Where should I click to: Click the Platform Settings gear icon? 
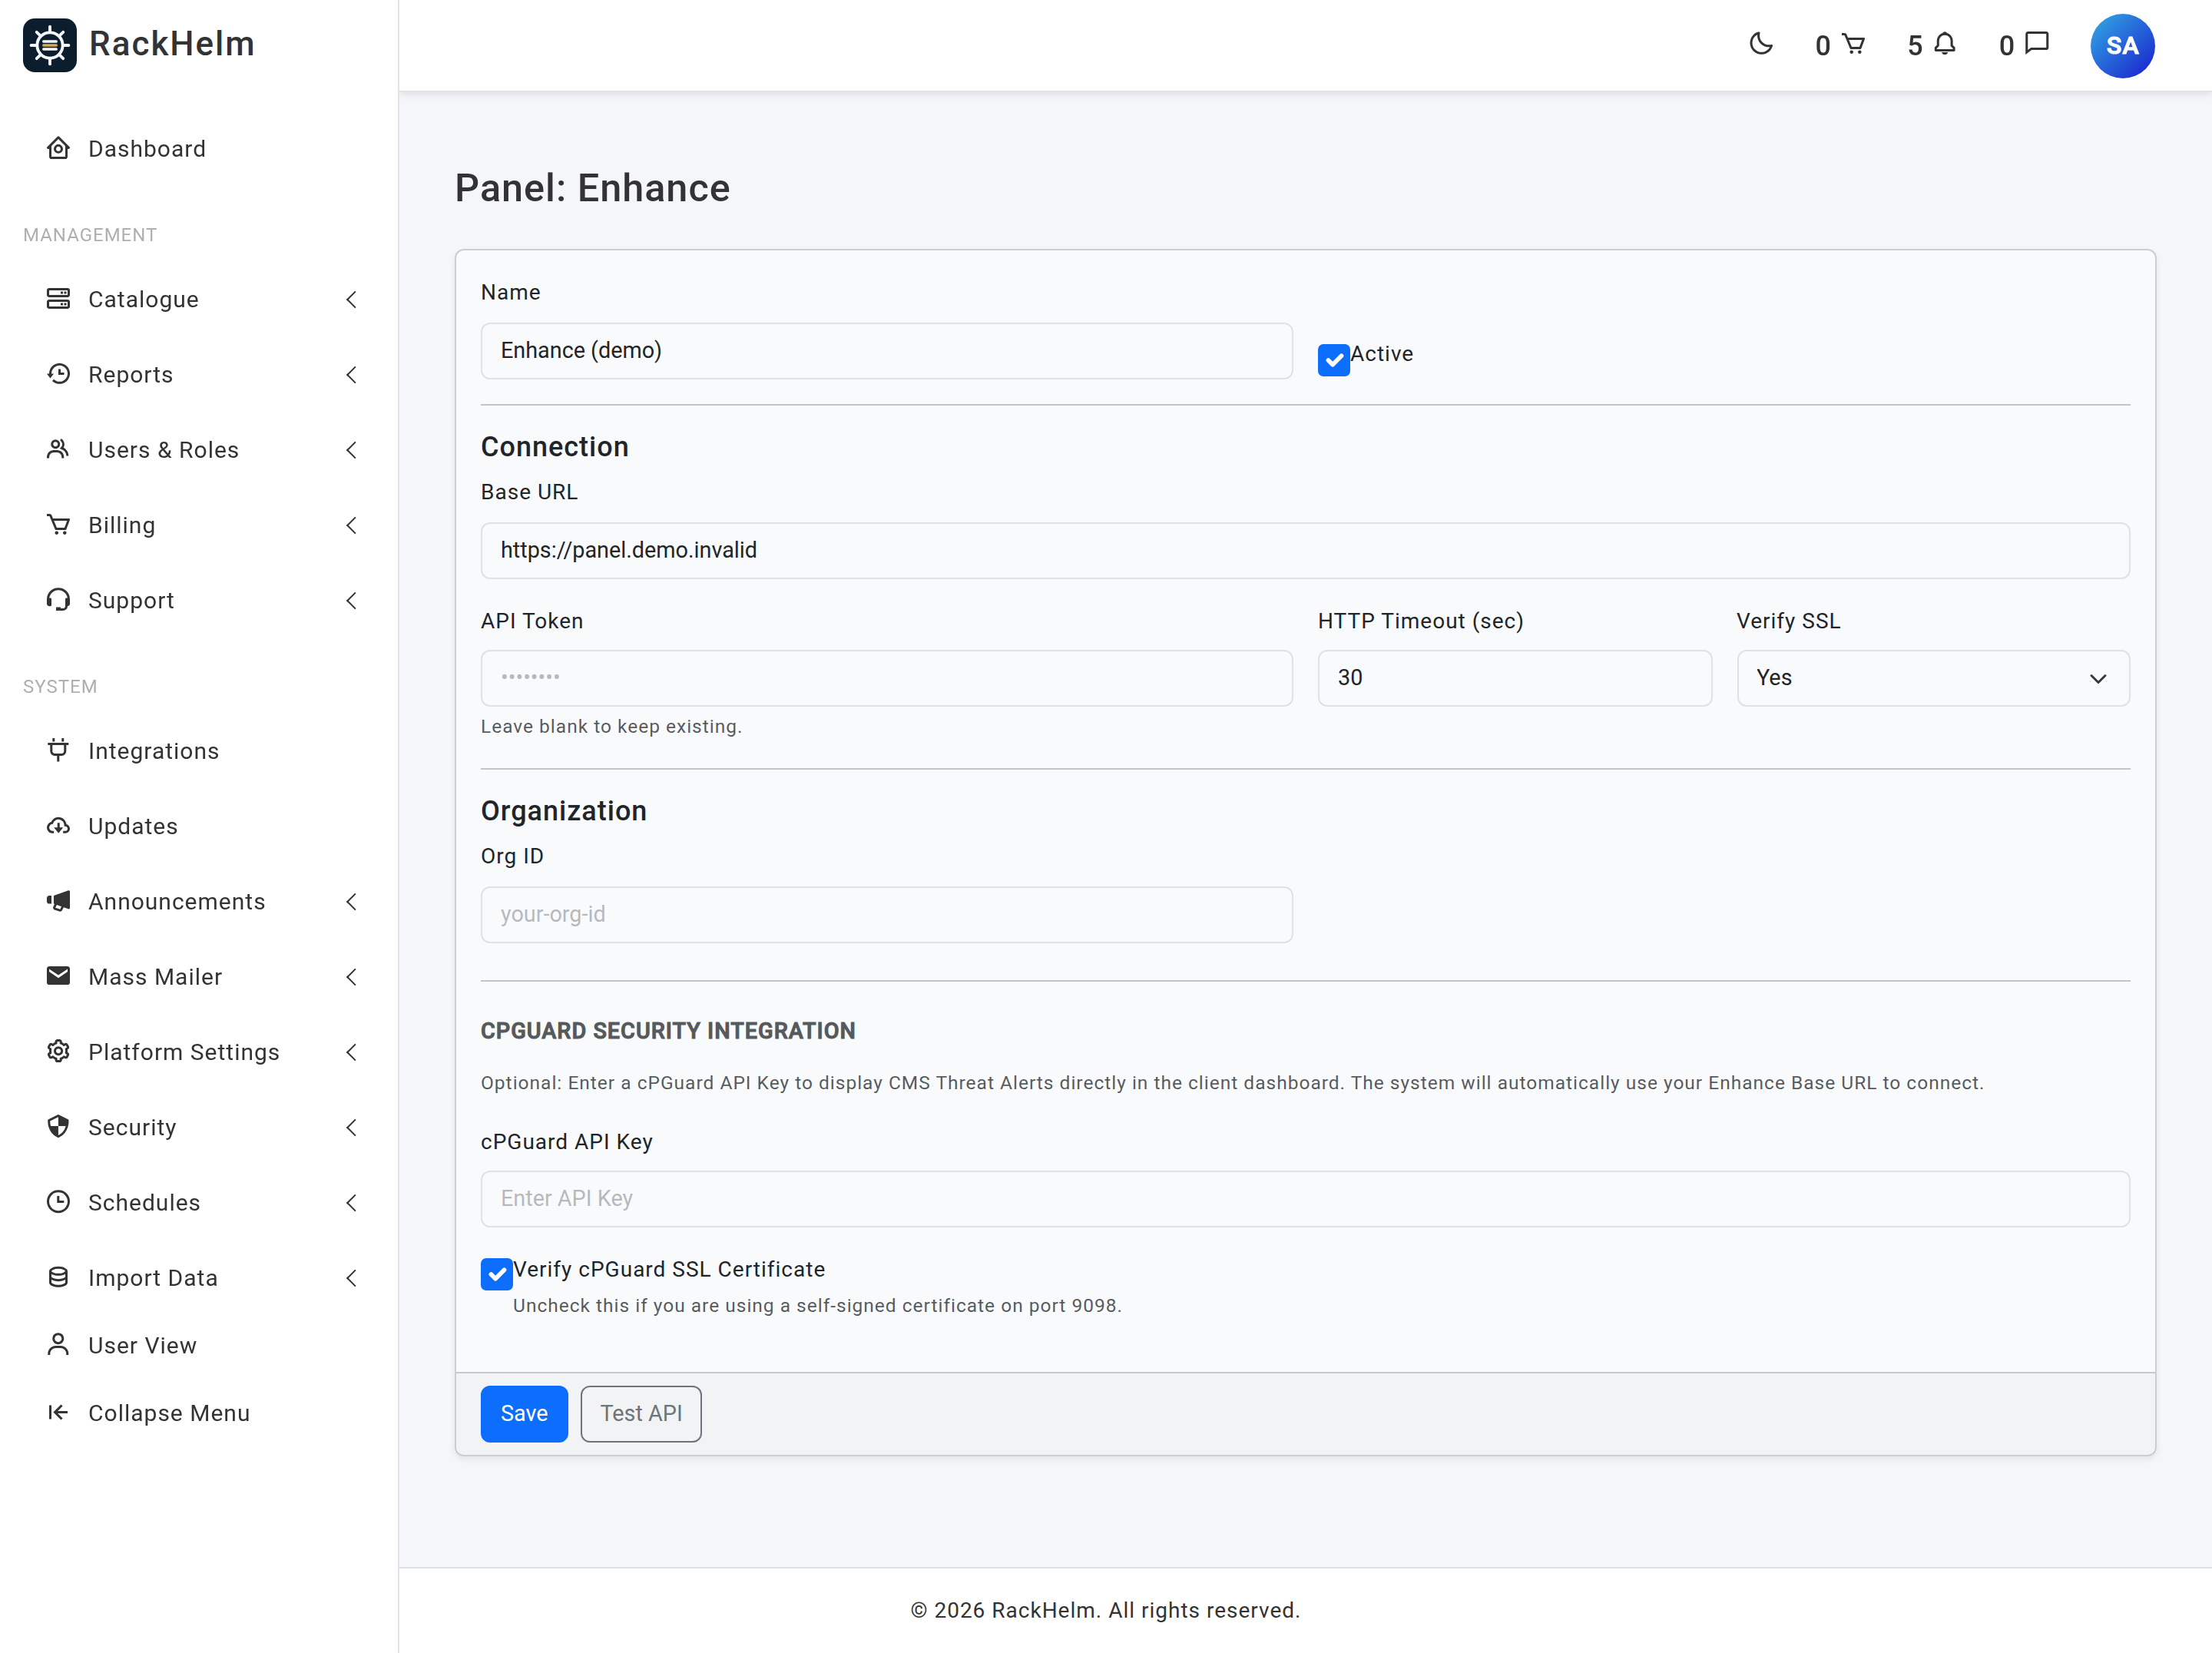point(58,1052)
